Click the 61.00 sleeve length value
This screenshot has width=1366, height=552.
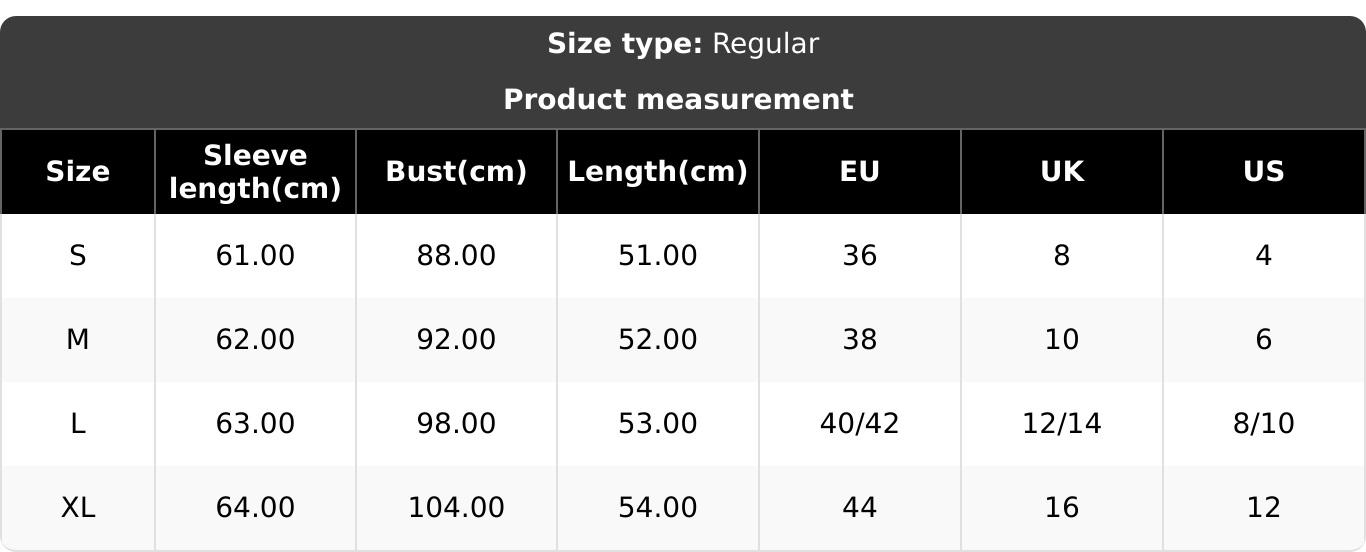(255, 256)
